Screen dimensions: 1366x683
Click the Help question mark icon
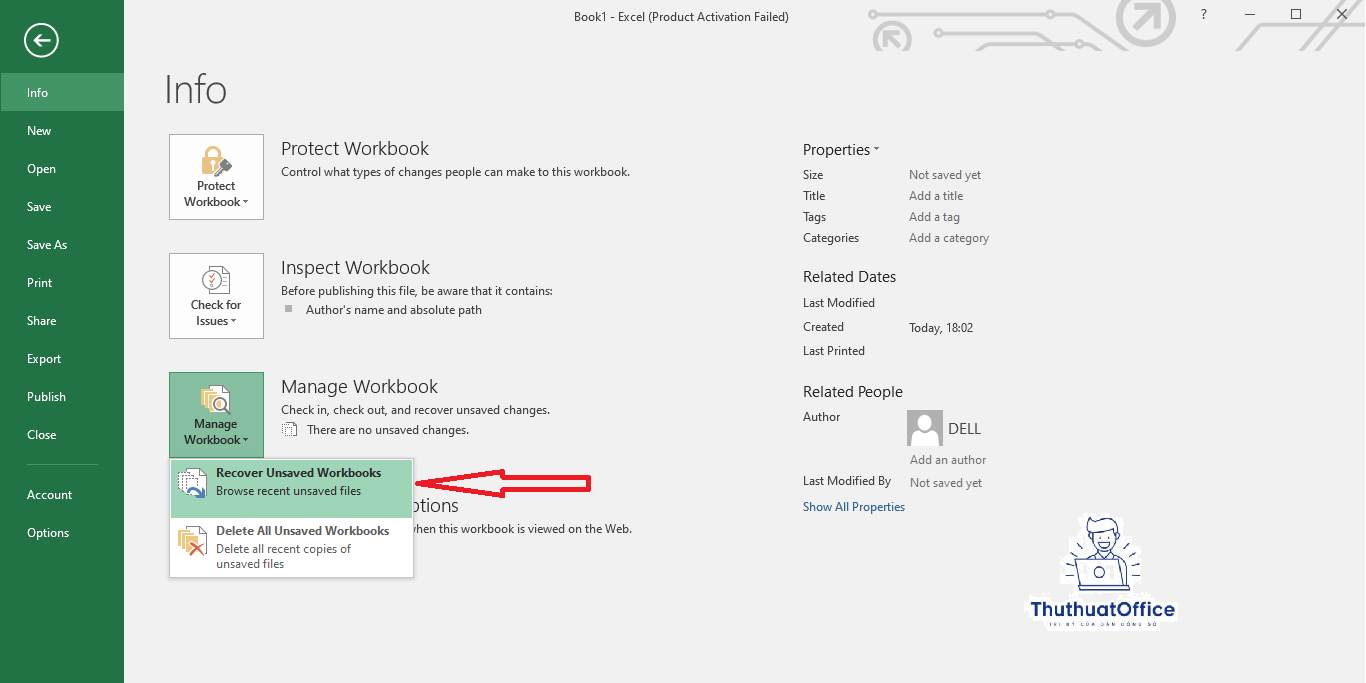(1204, 14)
